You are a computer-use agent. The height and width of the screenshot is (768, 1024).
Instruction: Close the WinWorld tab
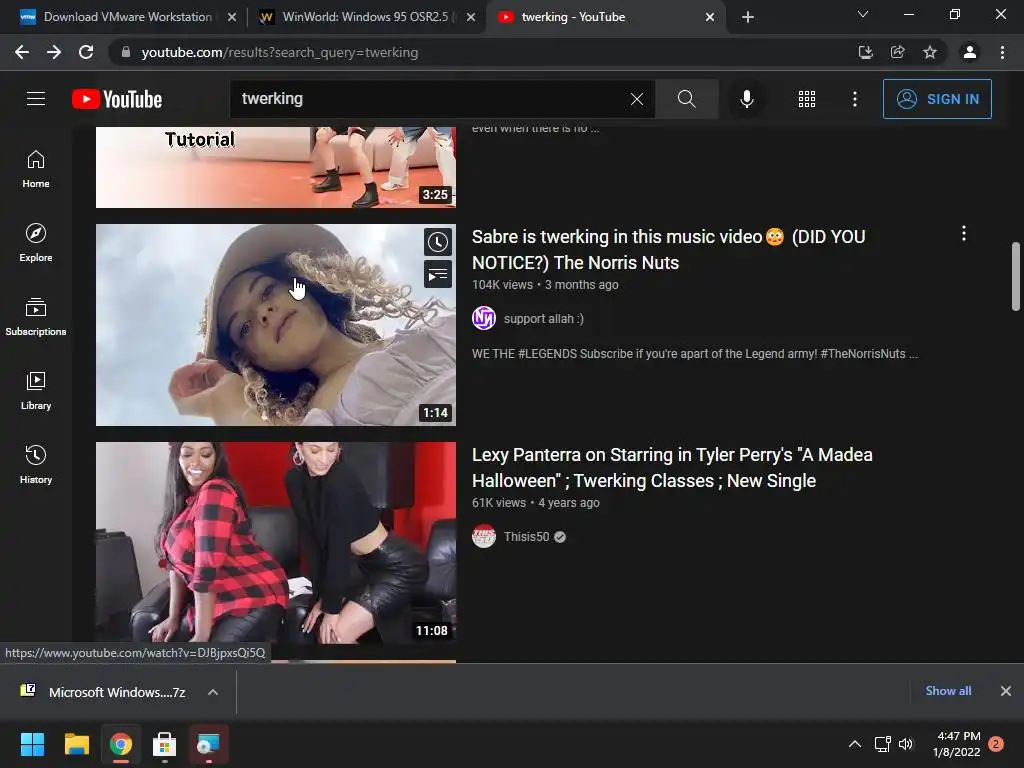[x=470, y=17]
